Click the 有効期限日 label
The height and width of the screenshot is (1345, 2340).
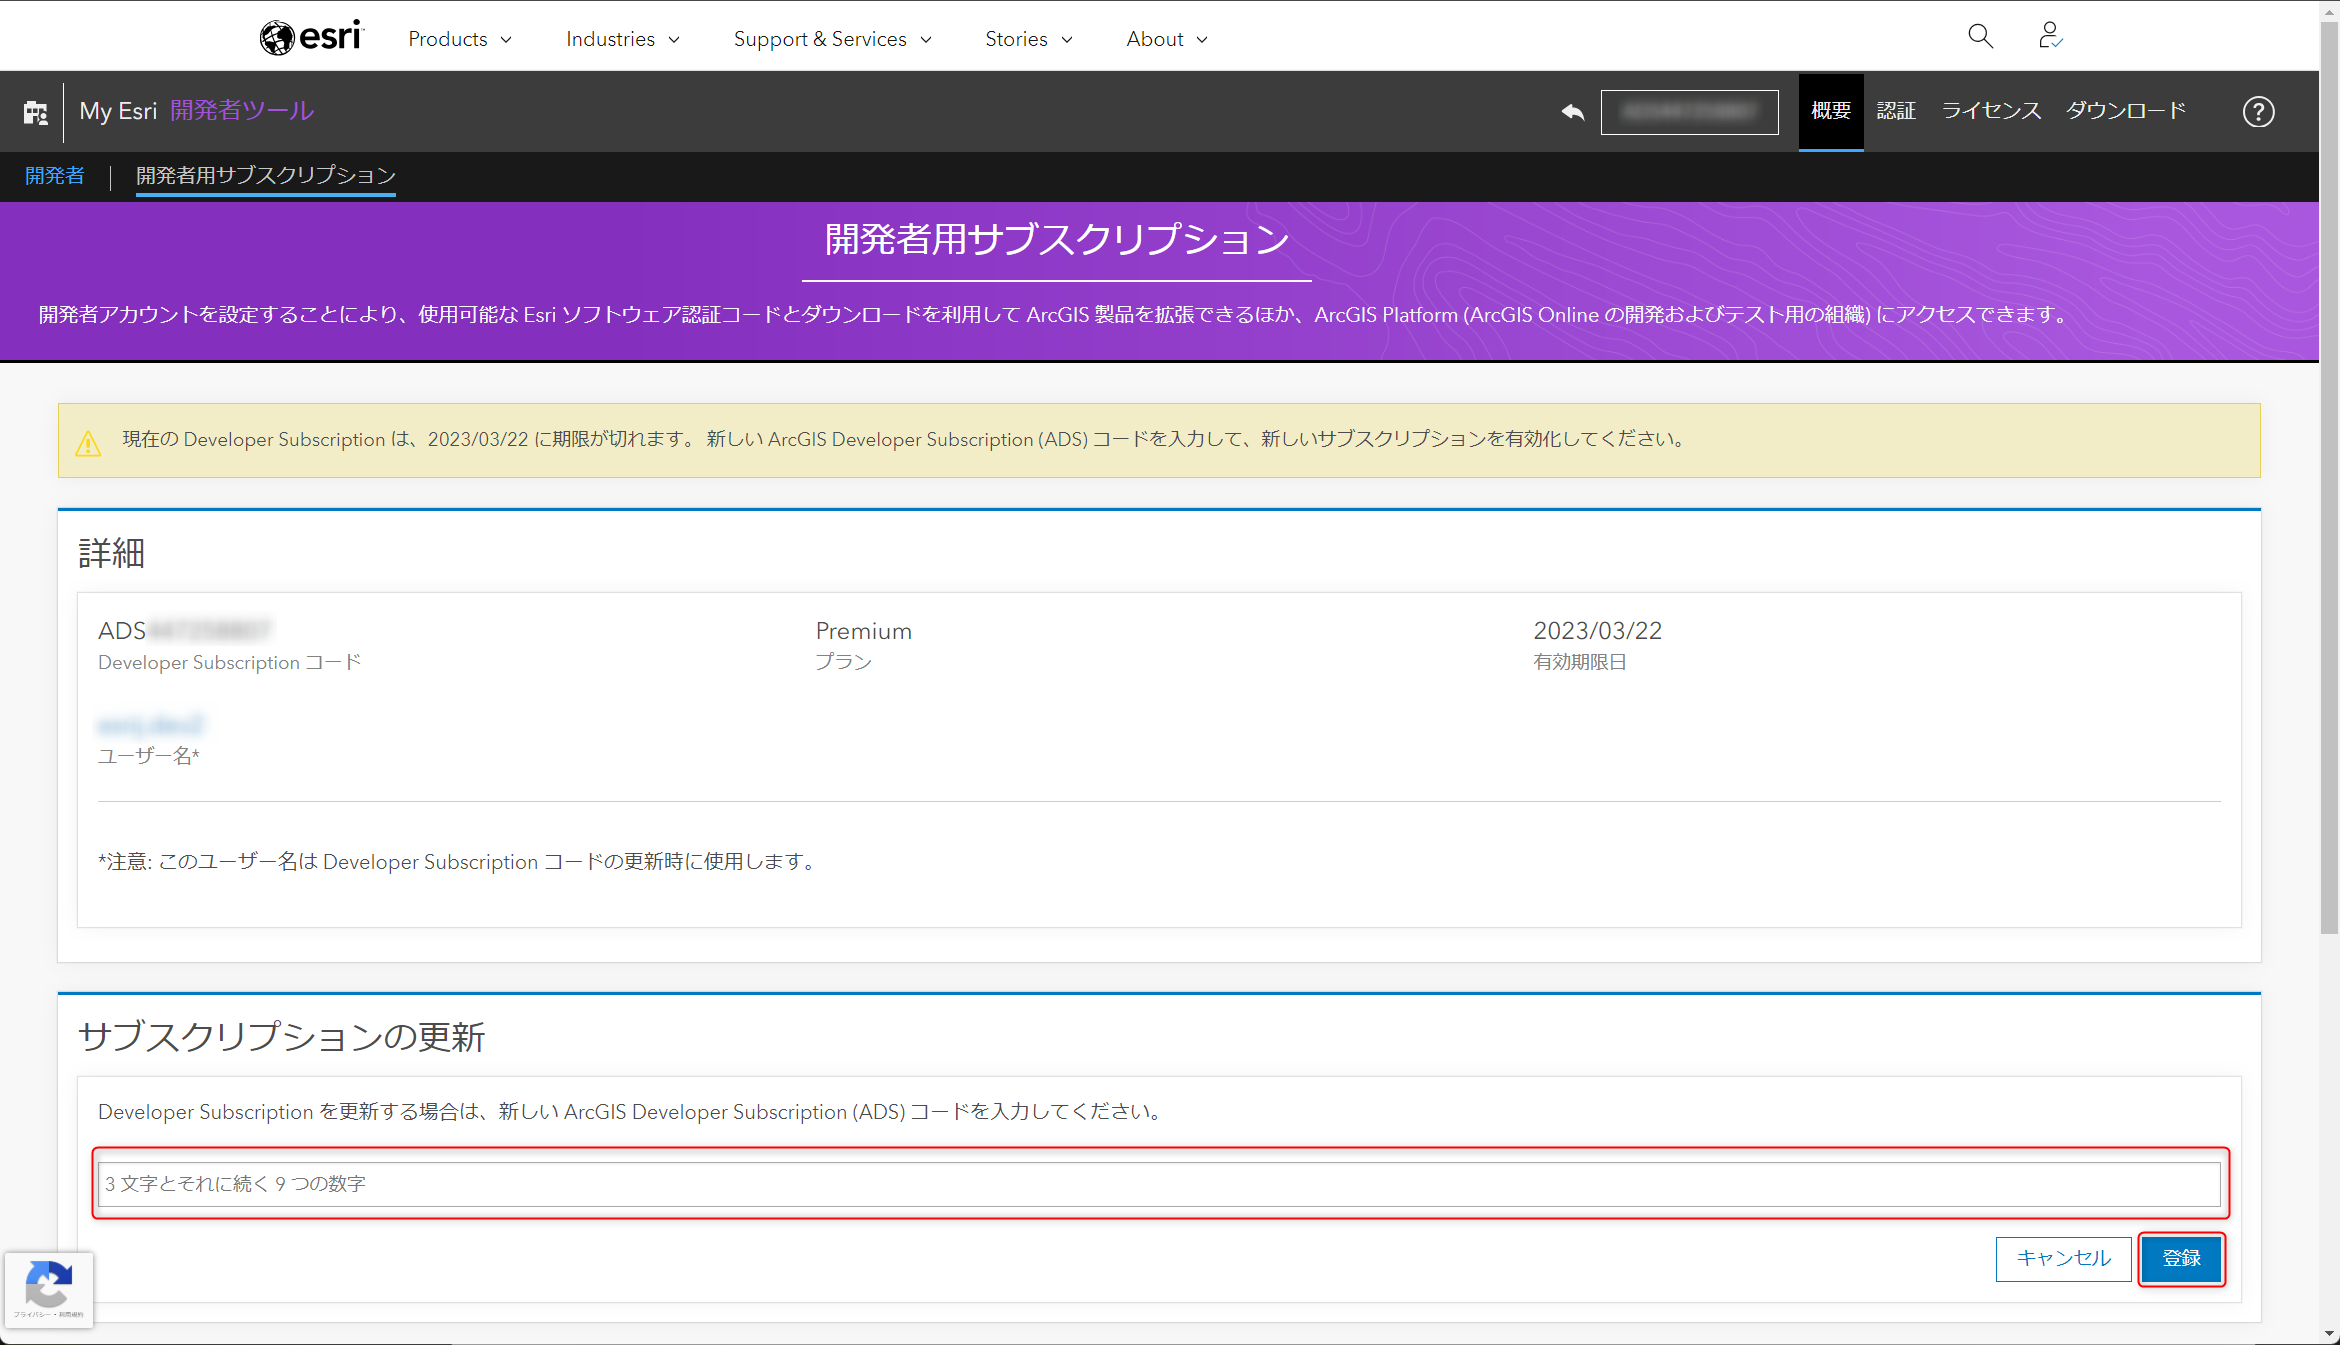(1580, 662)
